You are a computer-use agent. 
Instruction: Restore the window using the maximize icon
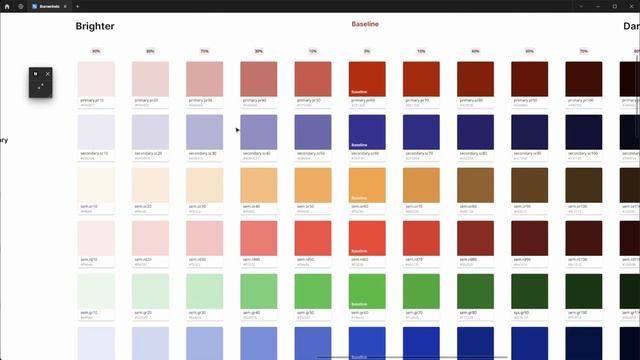pyautogui.click(x=615, y=7)
